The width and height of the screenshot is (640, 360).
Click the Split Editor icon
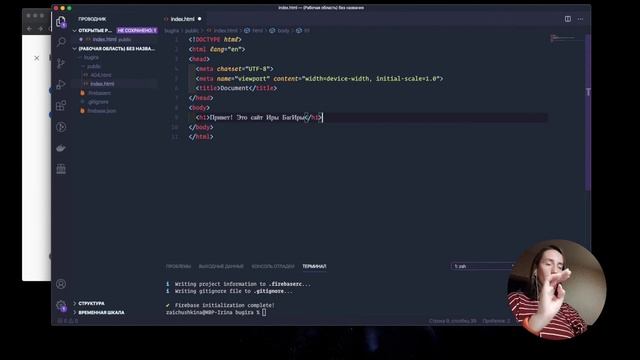(x=568, y=19)
